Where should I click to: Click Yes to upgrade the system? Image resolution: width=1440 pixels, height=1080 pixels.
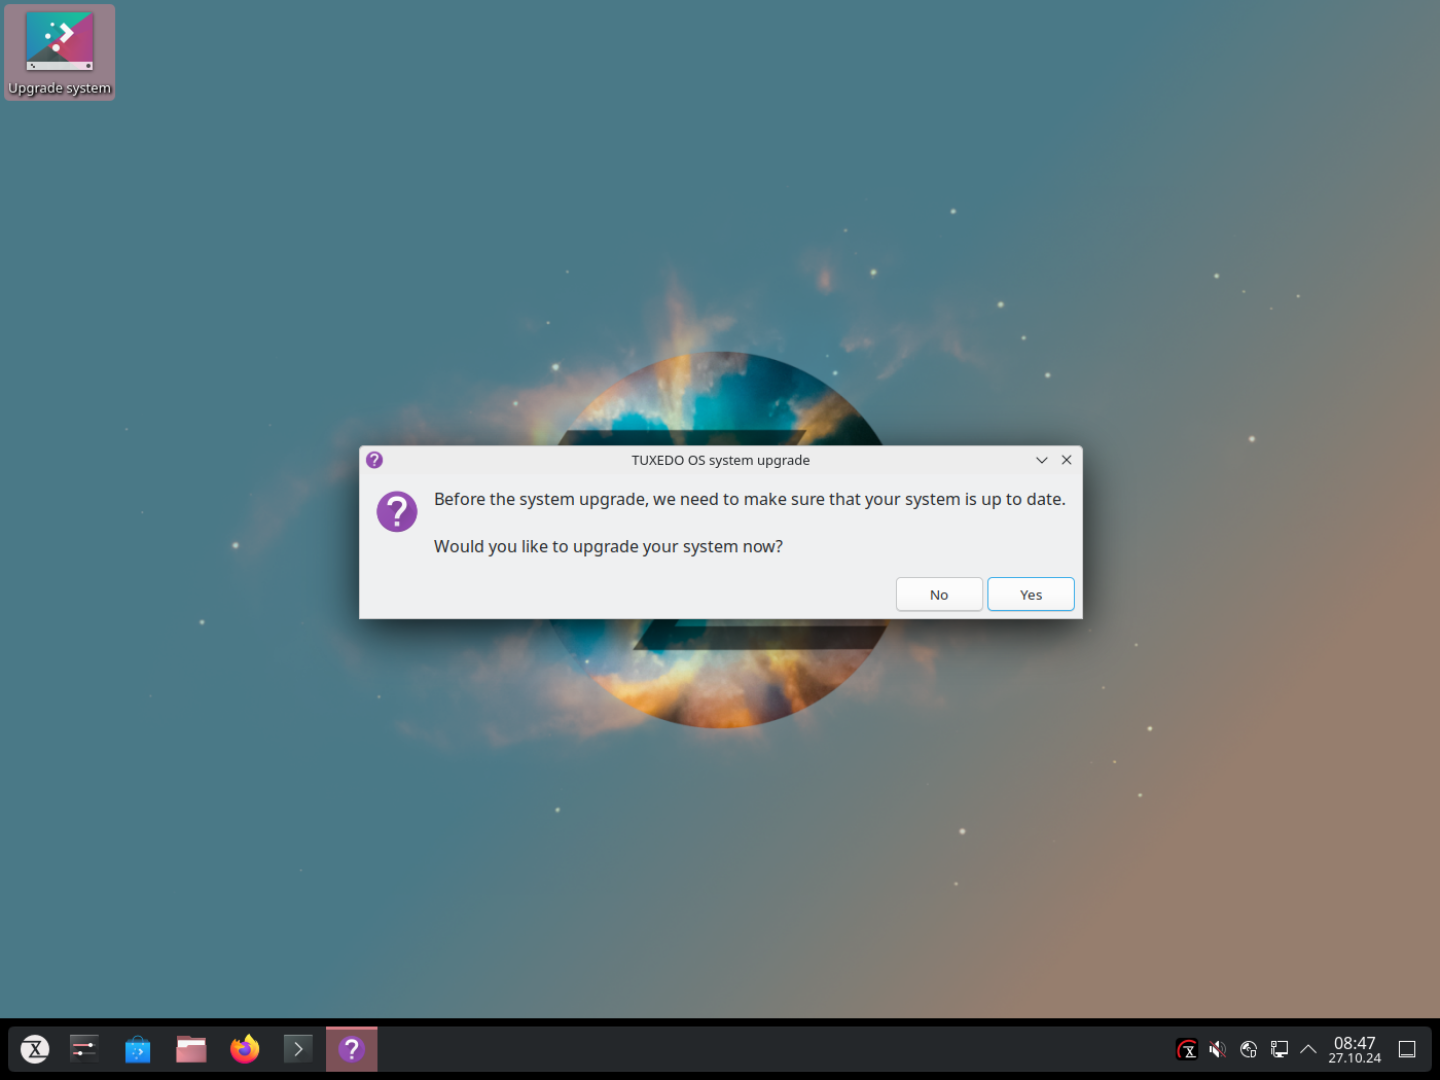[x=1030, y=594]
